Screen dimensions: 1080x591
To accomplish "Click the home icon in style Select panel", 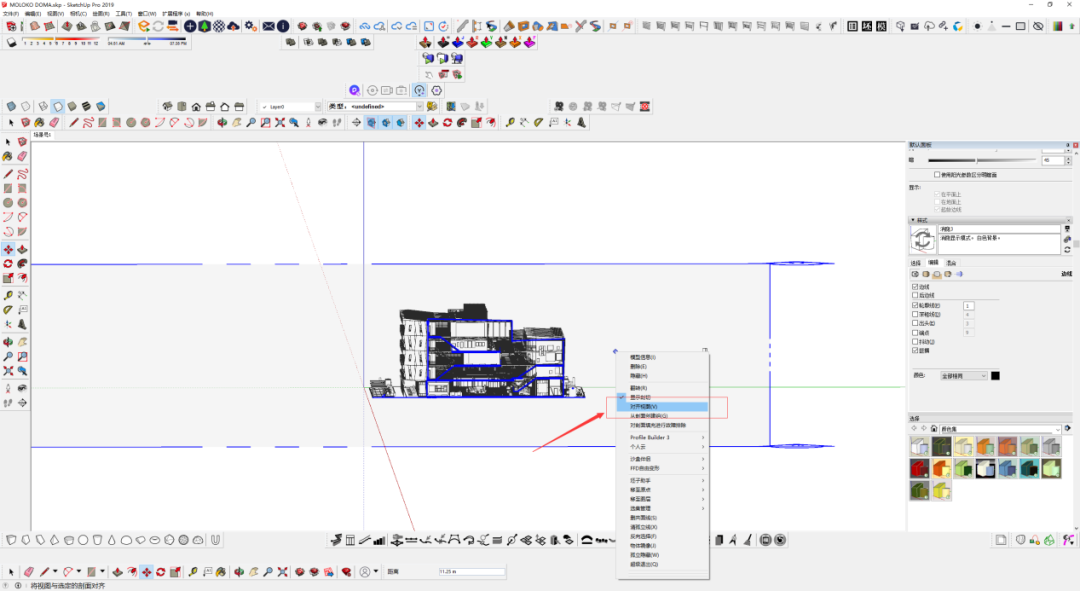I will [934, 428].
